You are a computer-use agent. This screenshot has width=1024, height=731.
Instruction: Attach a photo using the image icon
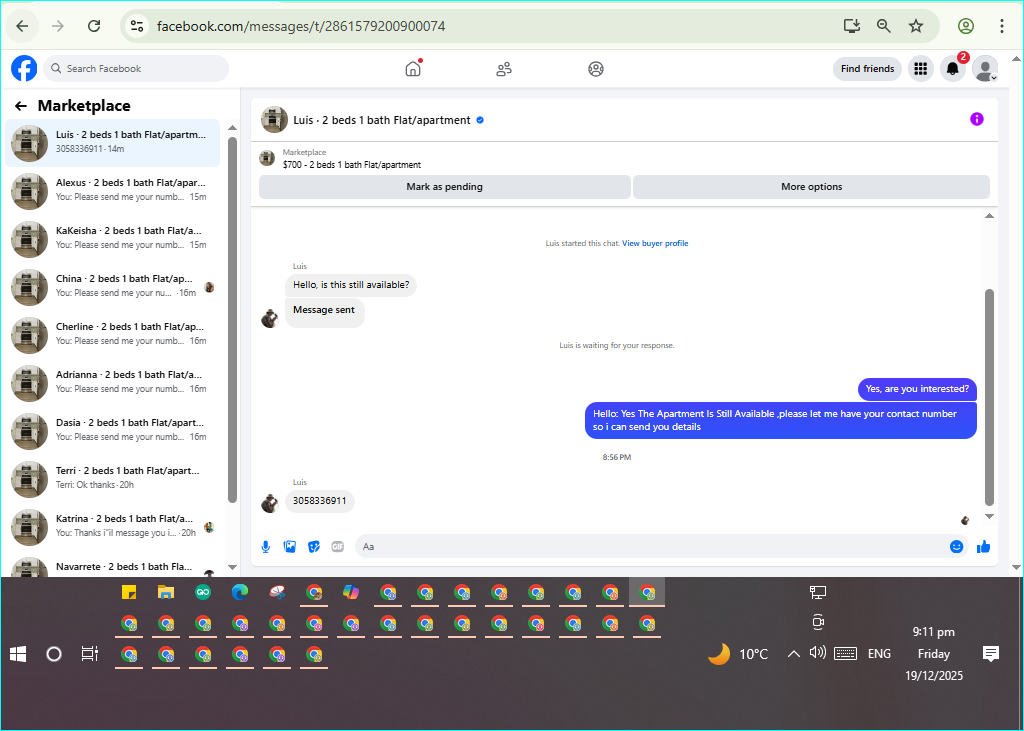(x=290, y=547)
